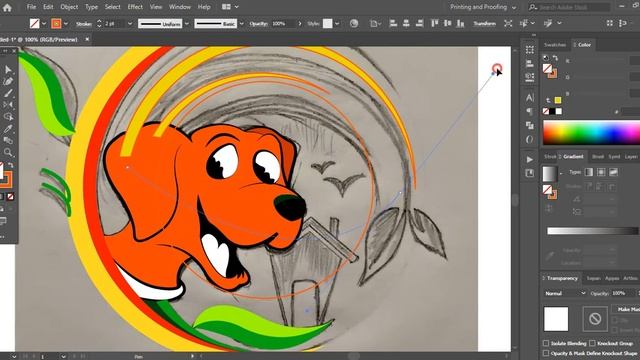The image size is (640, 360).
Task: Click the gradient slider bar
Action: coord(592,231)
